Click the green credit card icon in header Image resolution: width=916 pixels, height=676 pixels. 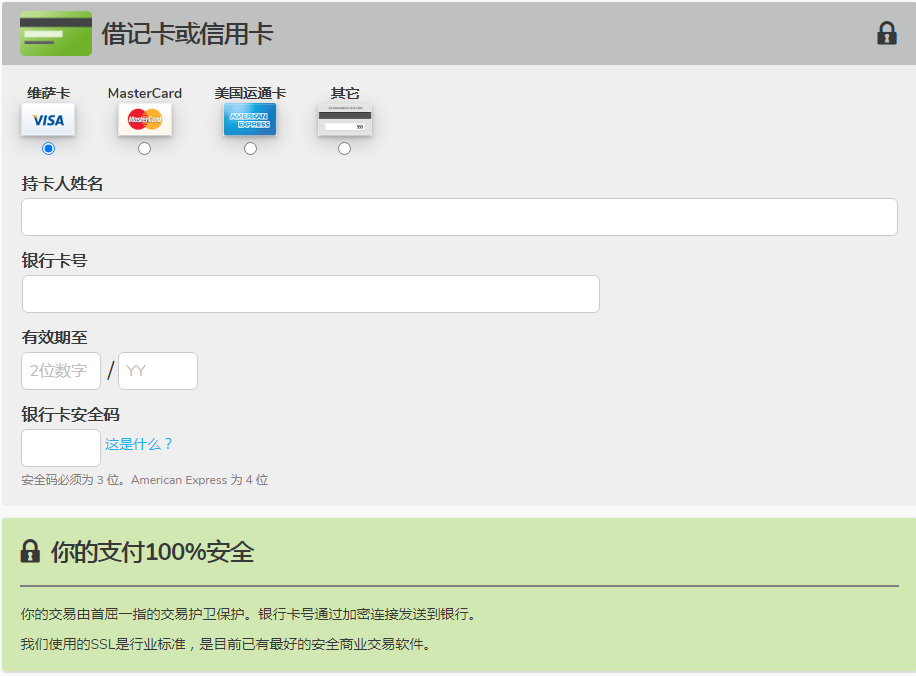tap(55, 33)
